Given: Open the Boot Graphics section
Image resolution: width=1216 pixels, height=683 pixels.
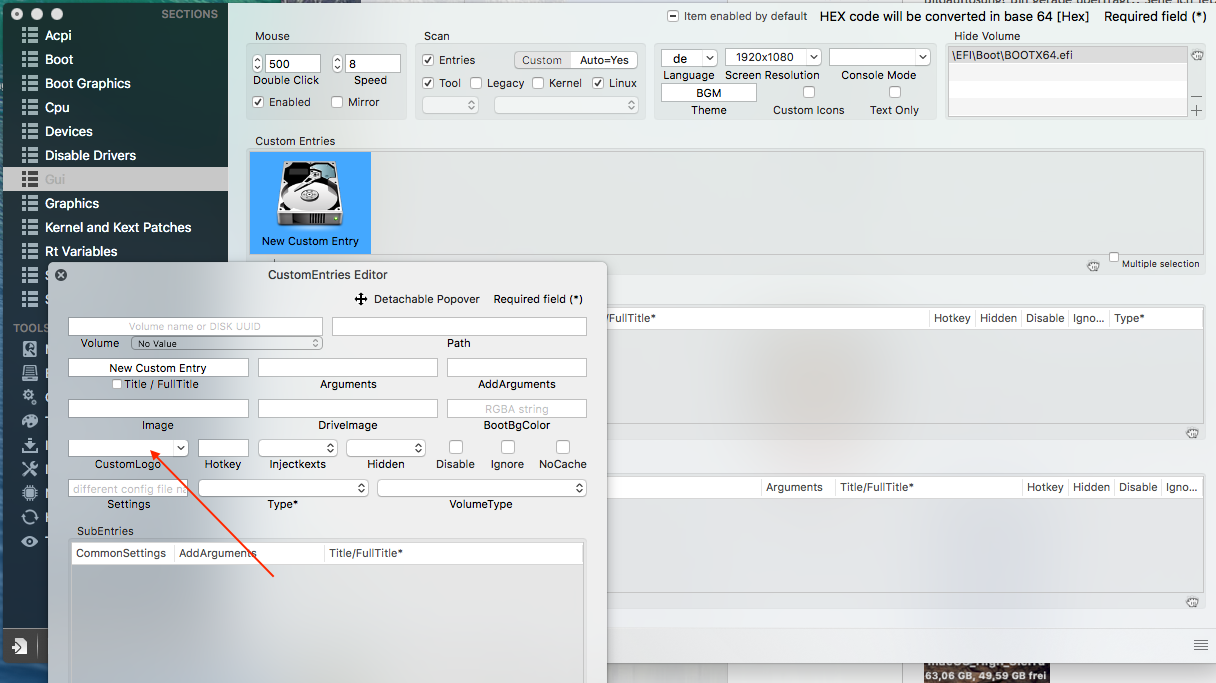Looking at the screenshot, I should point(88,83).
